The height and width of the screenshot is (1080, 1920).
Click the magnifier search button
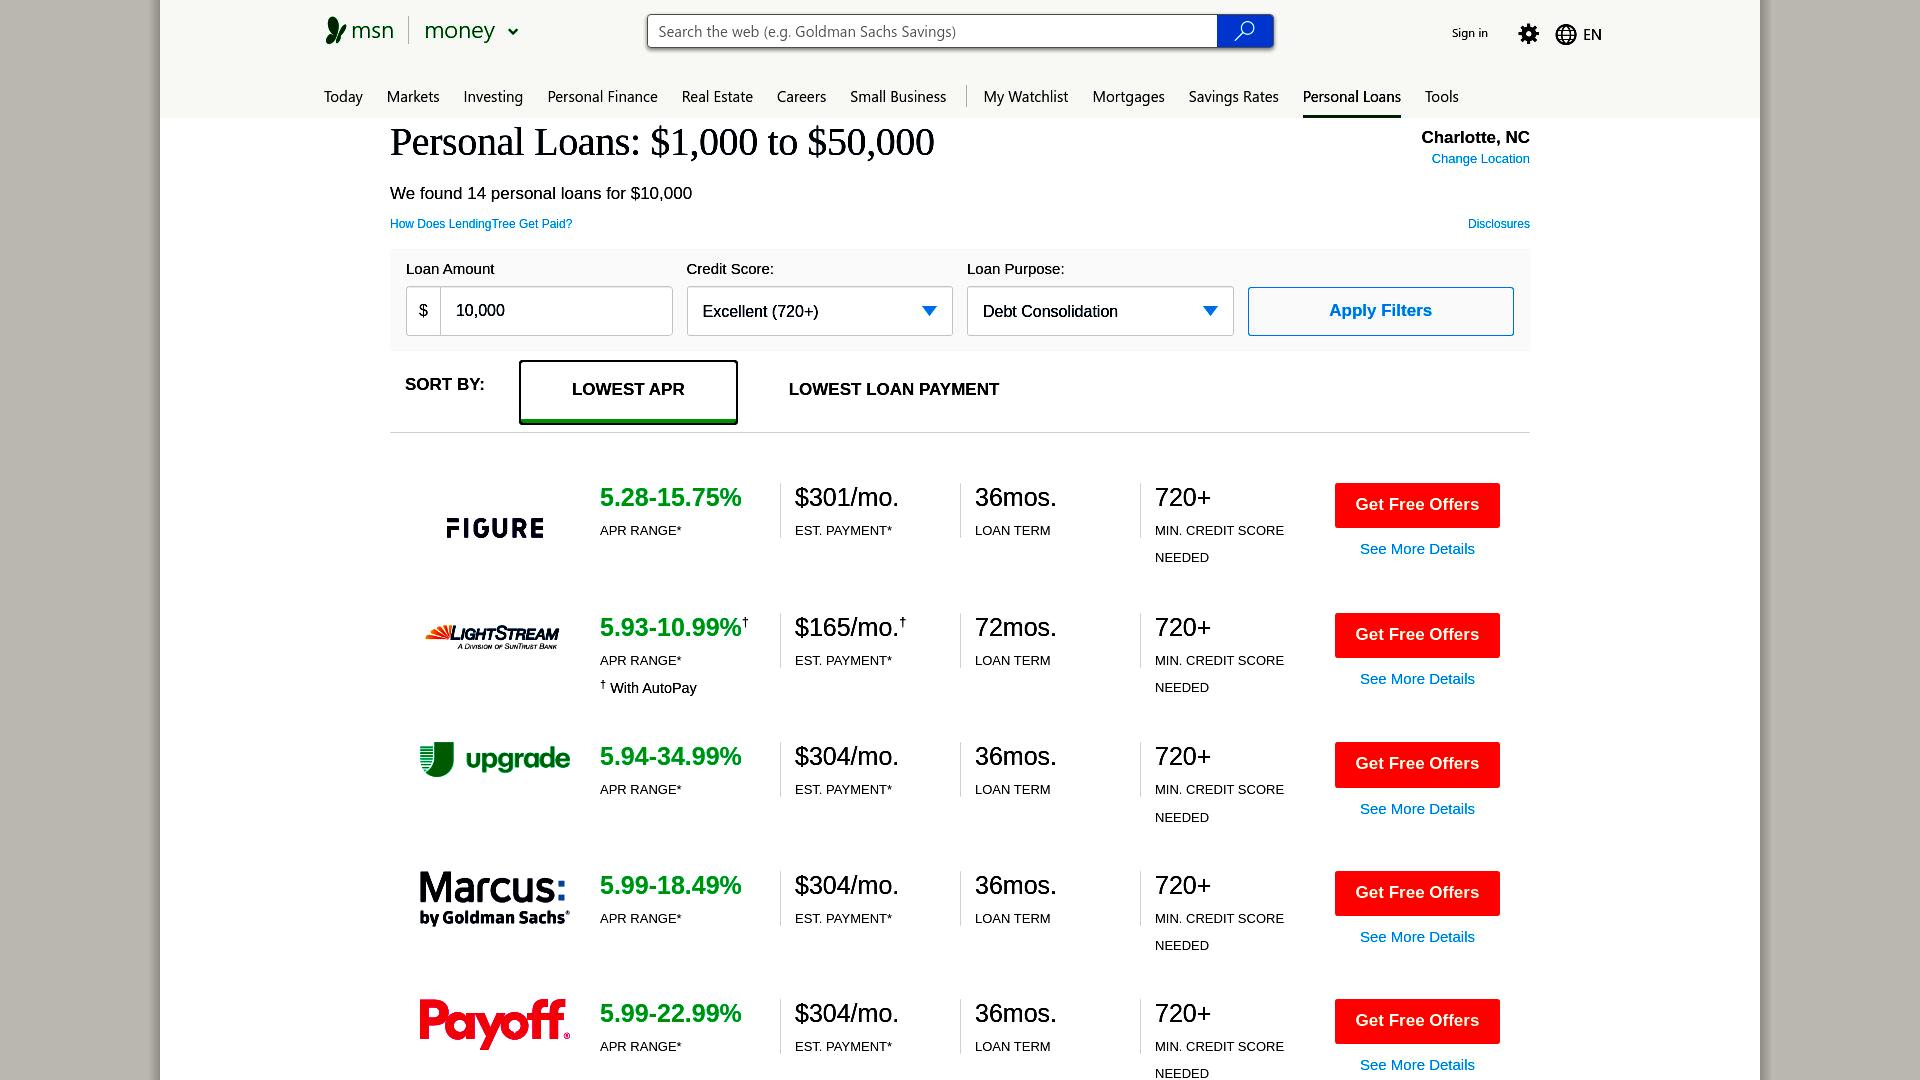1244,31
